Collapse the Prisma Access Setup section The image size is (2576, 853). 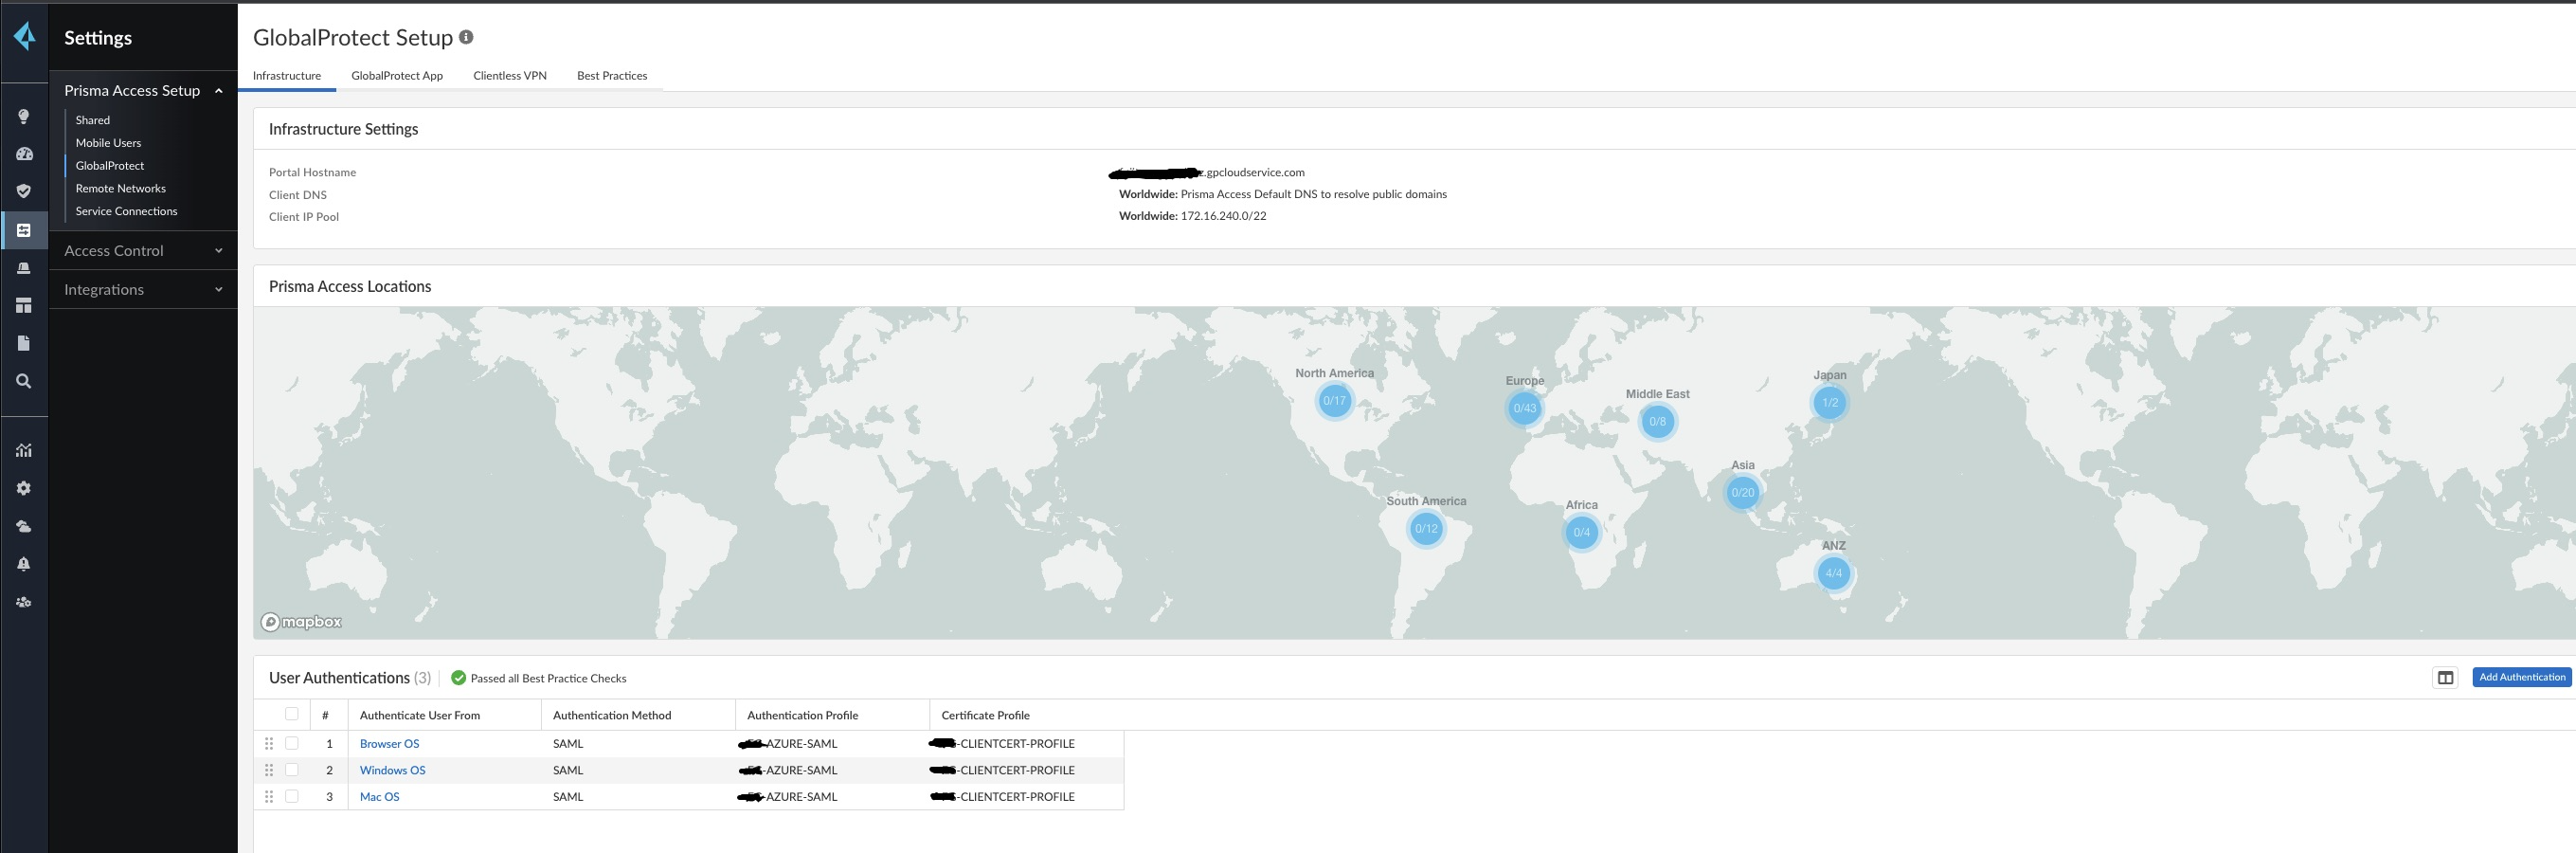(x=218, y=90)
